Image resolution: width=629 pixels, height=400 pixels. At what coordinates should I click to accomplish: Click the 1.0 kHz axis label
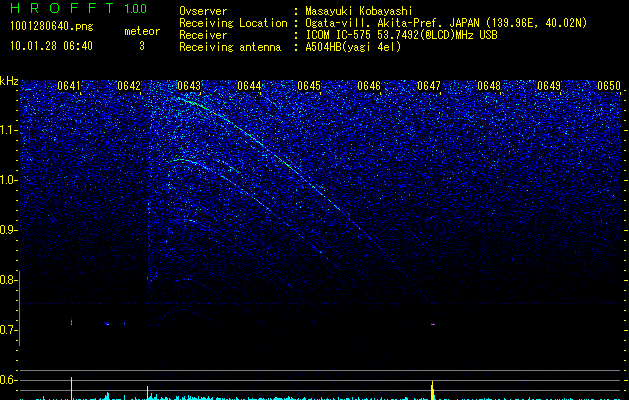pos(9,180)
